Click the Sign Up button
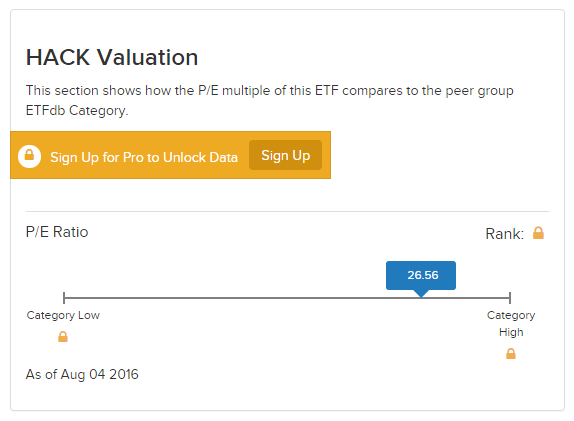 pyautogui.click(x=285, y=155)
